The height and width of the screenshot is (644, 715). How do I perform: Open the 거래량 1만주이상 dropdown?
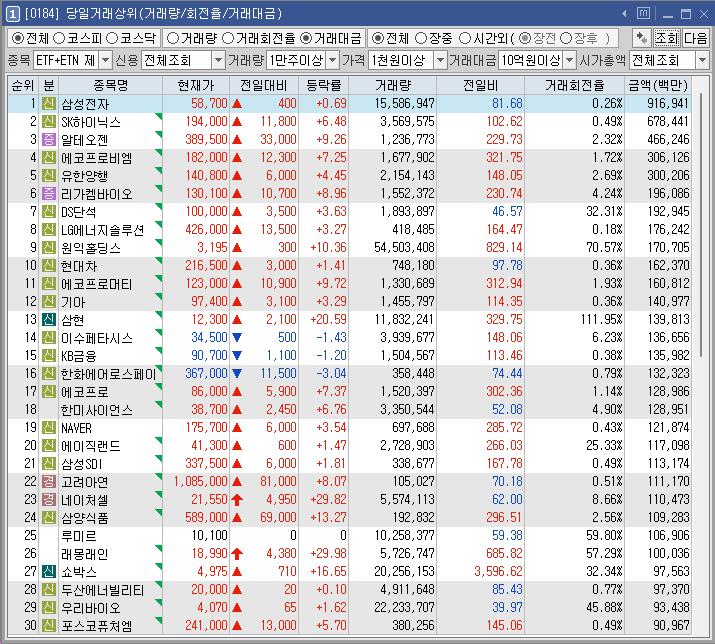[x=333, y=60]
